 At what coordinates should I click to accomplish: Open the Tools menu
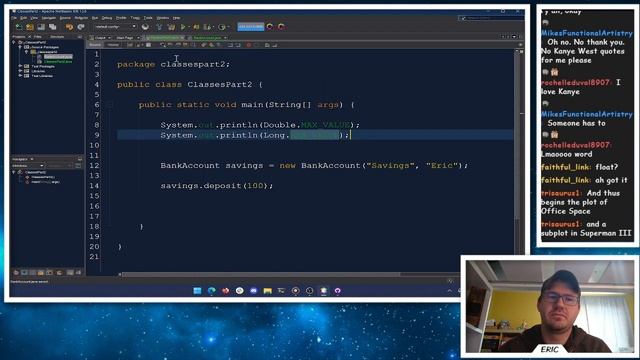pyautogui.click(x=148, y=18)
